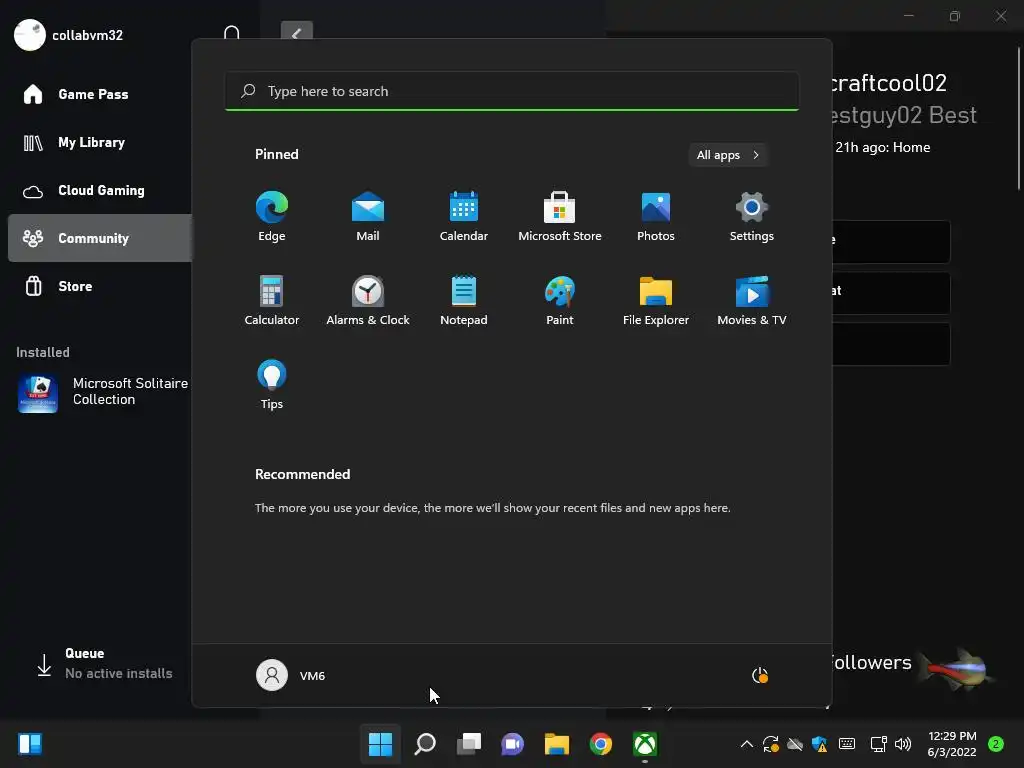Open Settings from pinned apps
The image size is (1024, 768).
752,216
